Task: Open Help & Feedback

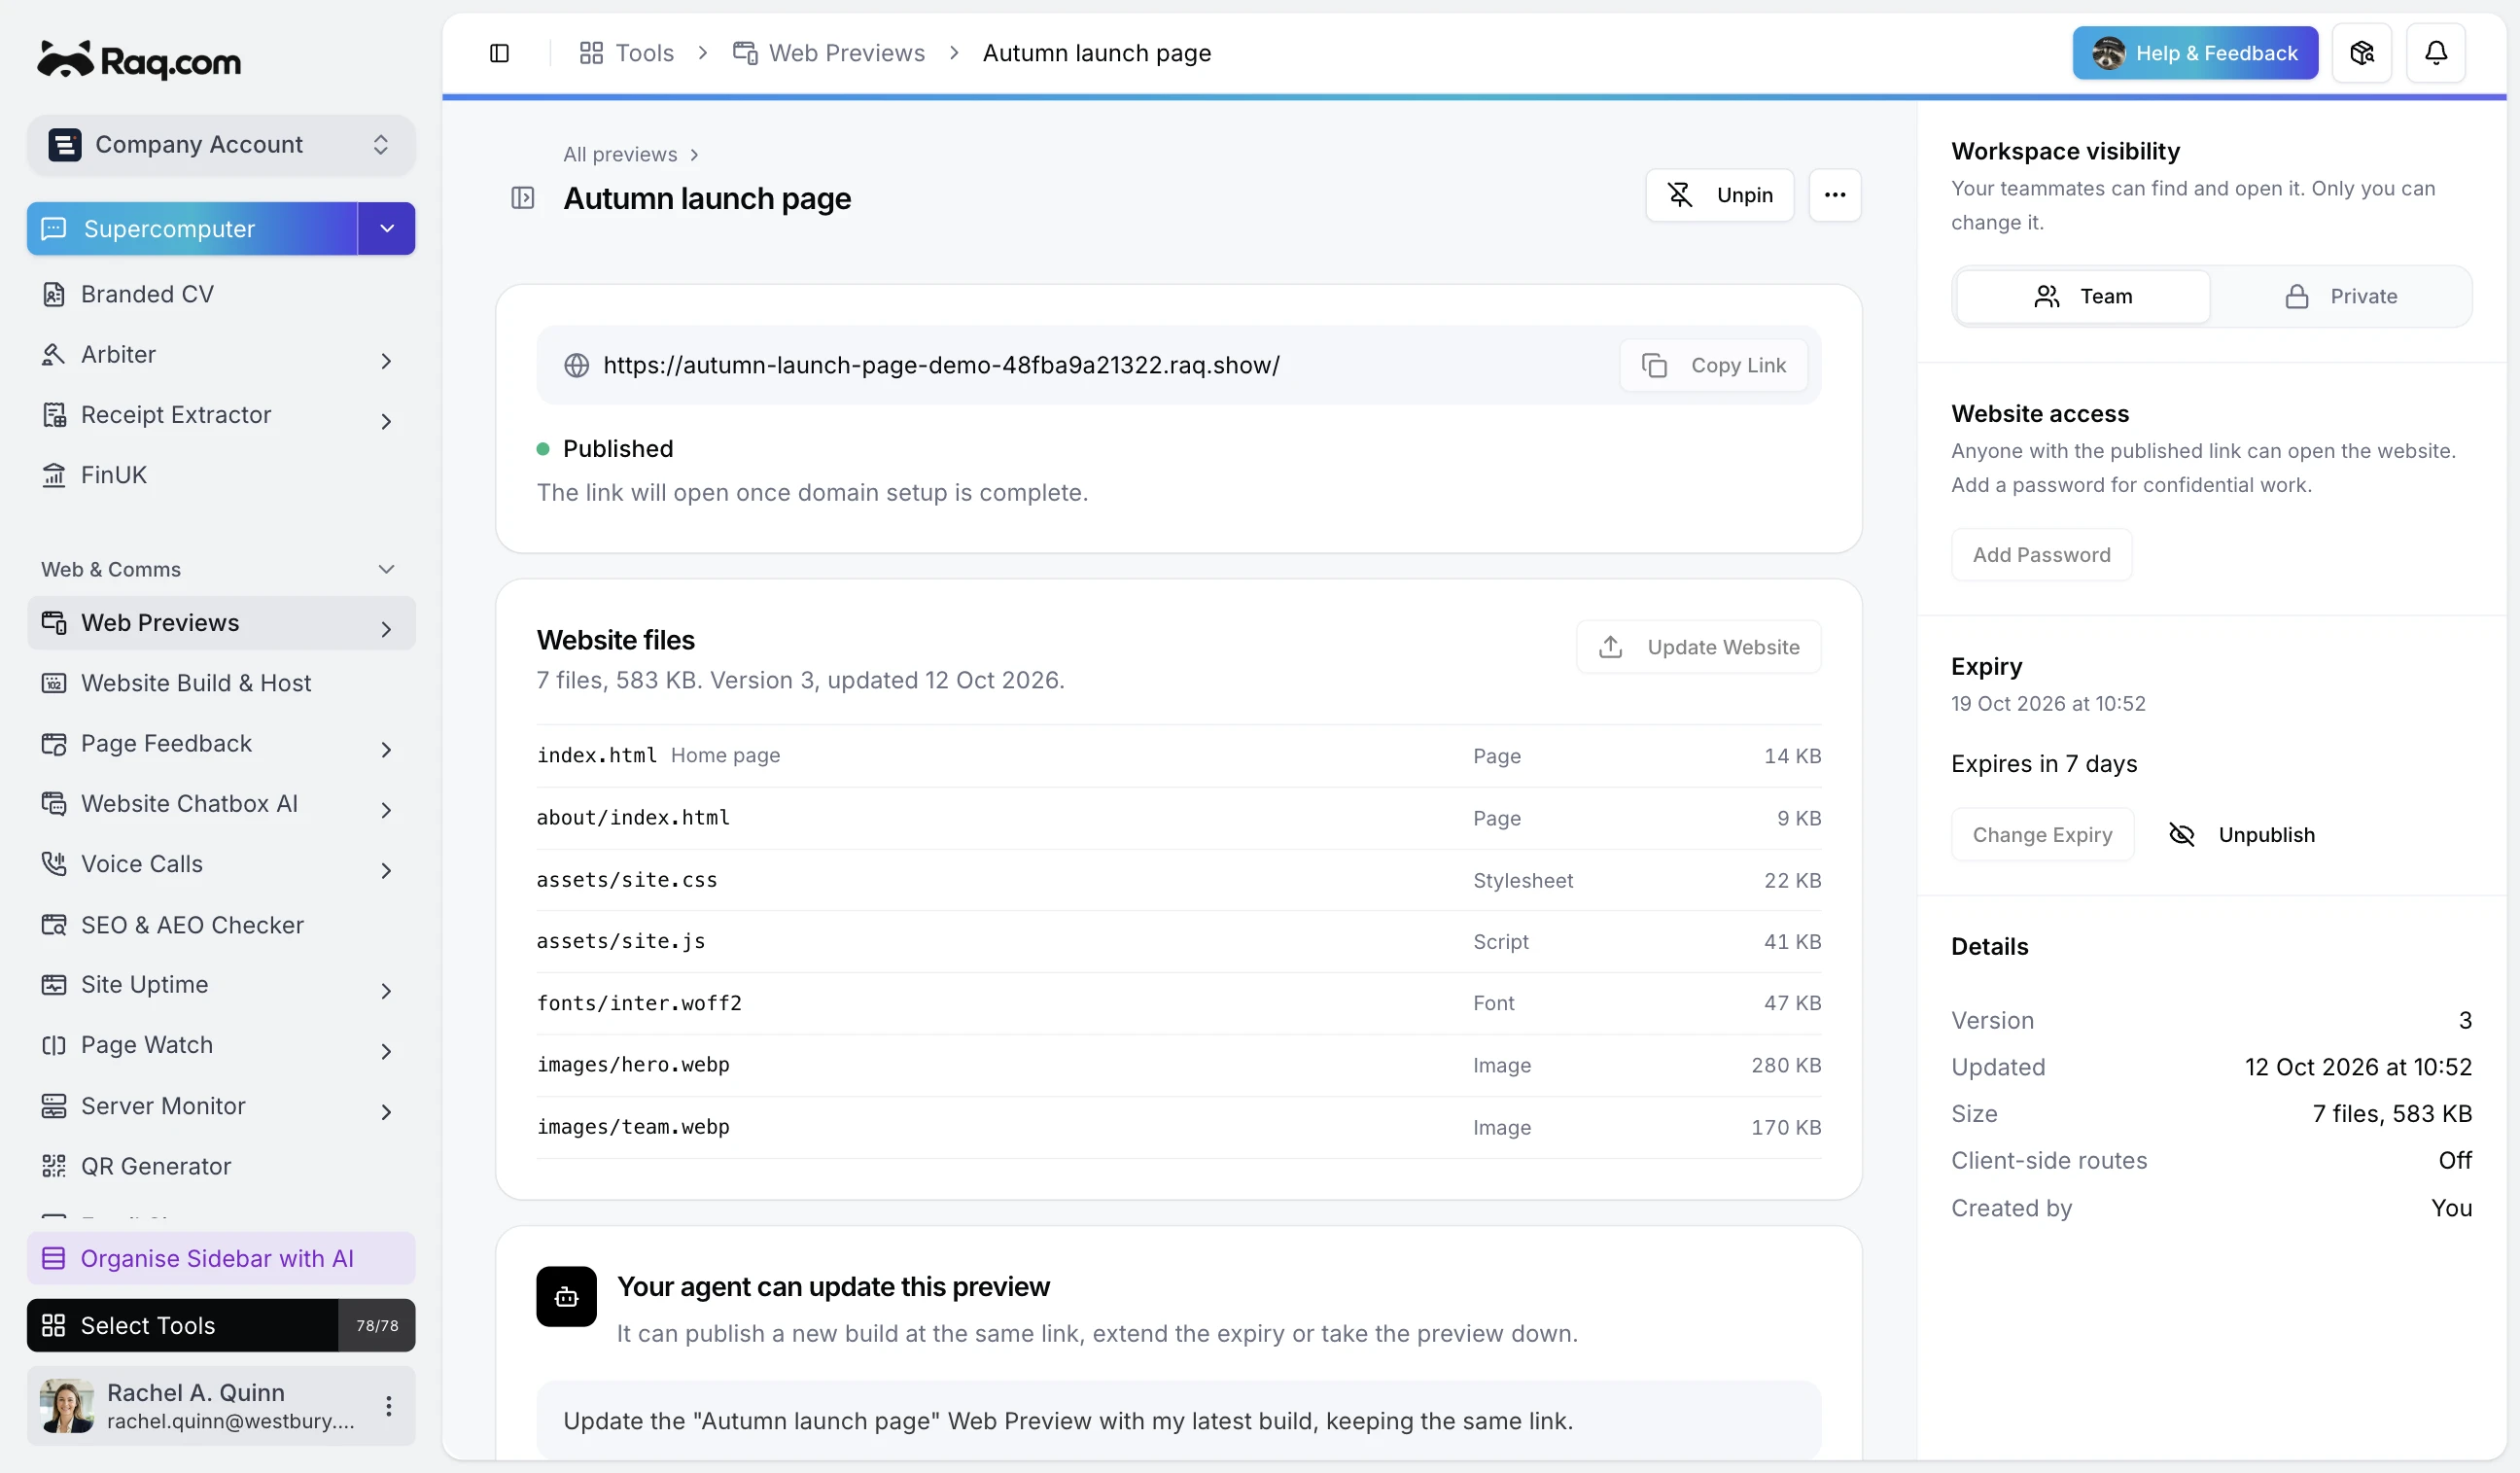Action: [2195, 53]
